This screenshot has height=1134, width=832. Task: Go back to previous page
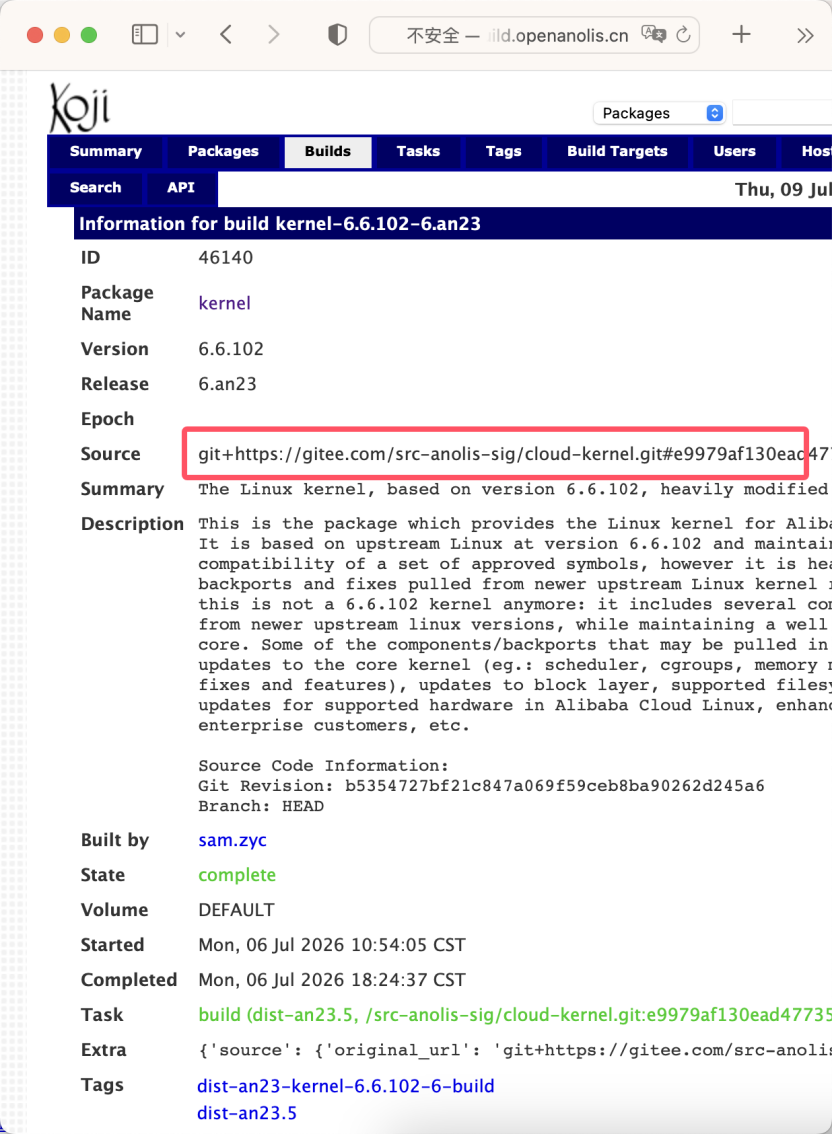coord(226,34)
